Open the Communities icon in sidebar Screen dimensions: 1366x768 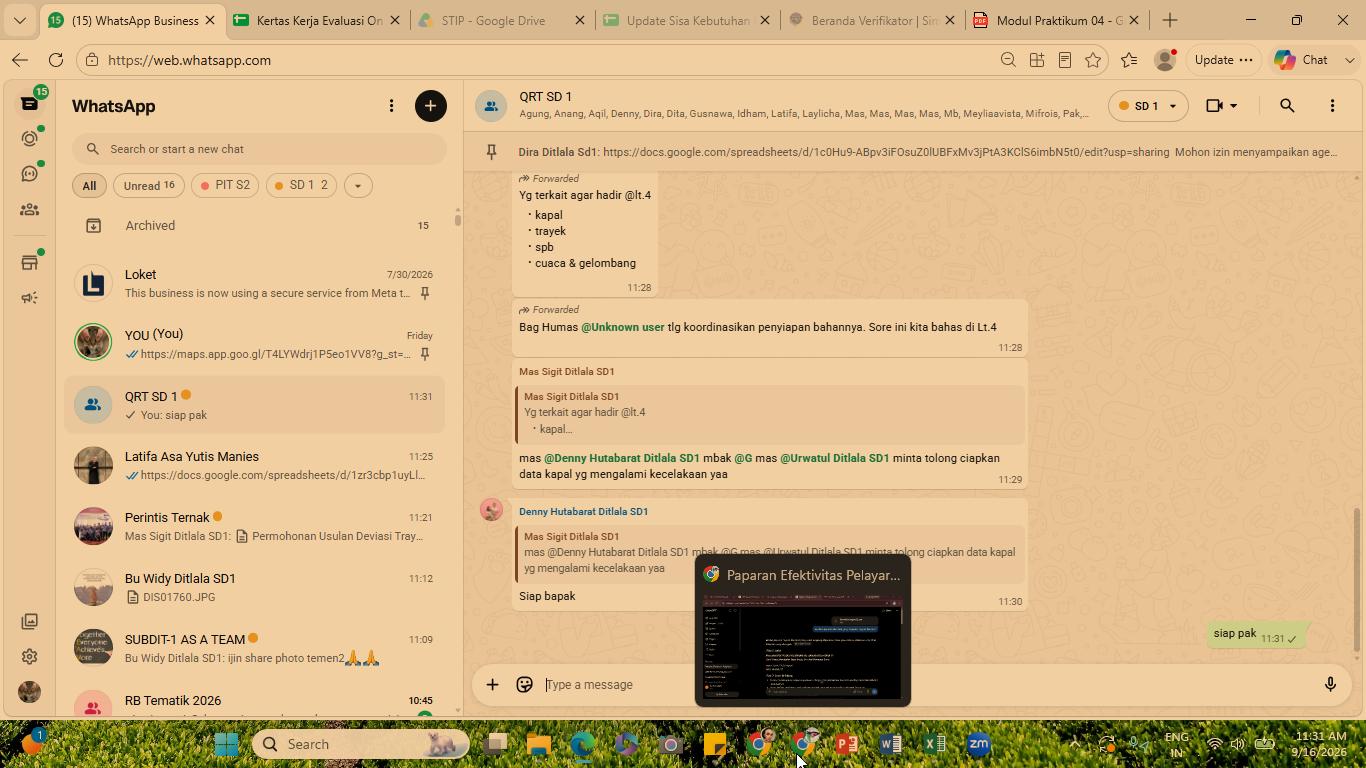tap(29, 210)
